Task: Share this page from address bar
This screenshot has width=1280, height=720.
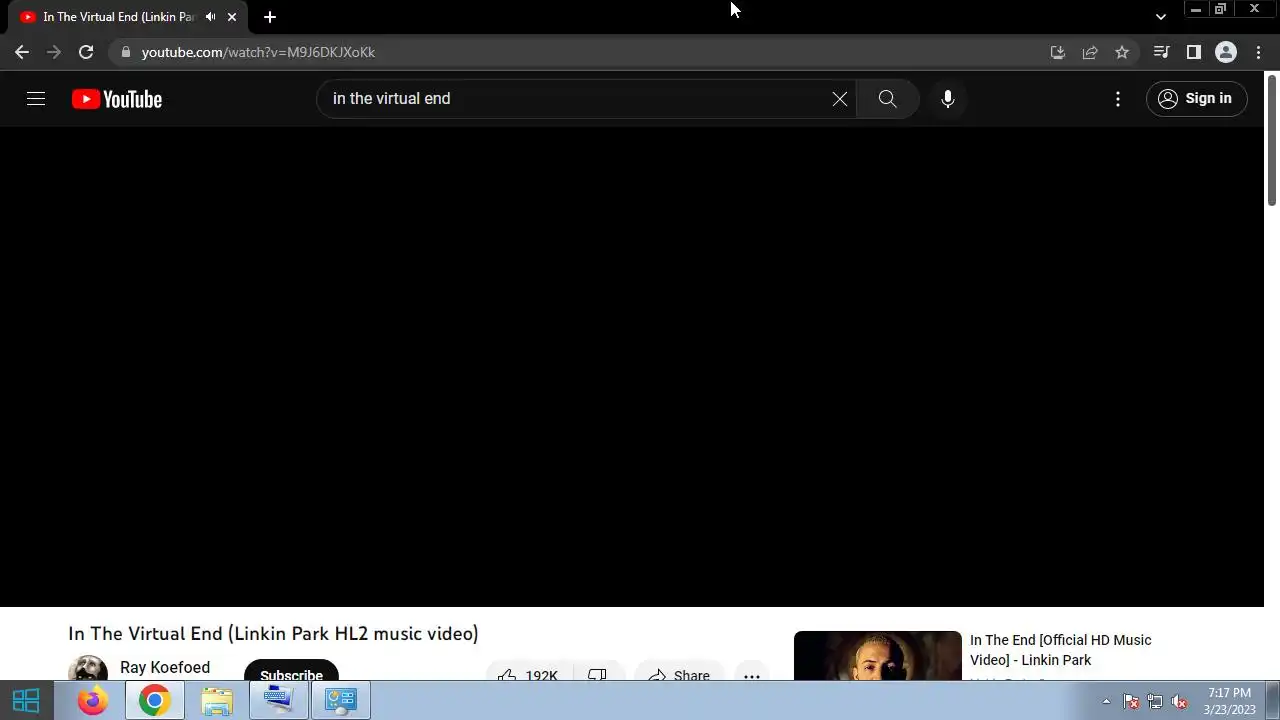Action: coord(1090,52)
